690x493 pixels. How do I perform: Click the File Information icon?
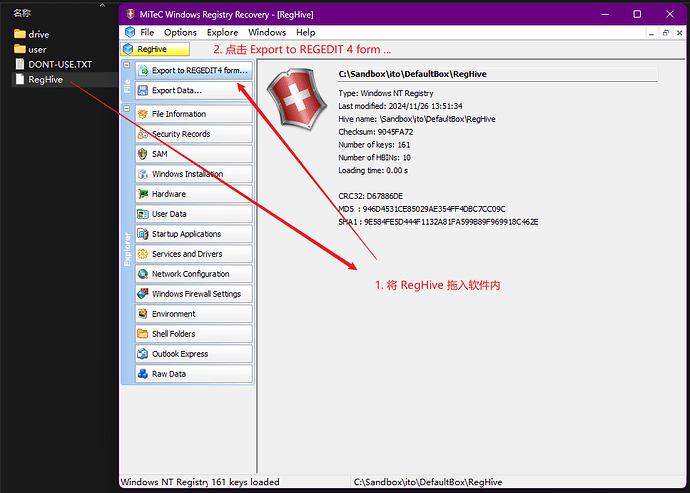(143, 114)
